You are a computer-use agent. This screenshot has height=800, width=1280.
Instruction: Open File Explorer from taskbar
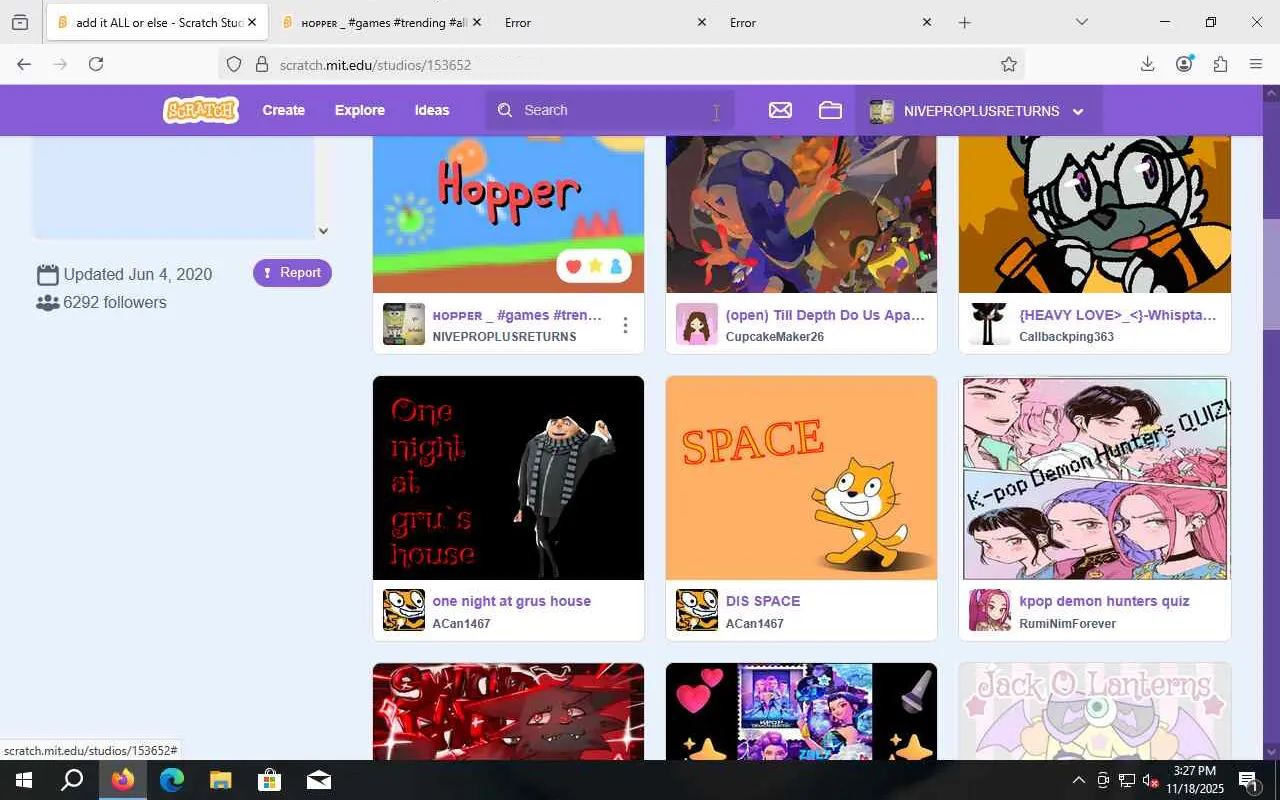(x=220, y=780)
